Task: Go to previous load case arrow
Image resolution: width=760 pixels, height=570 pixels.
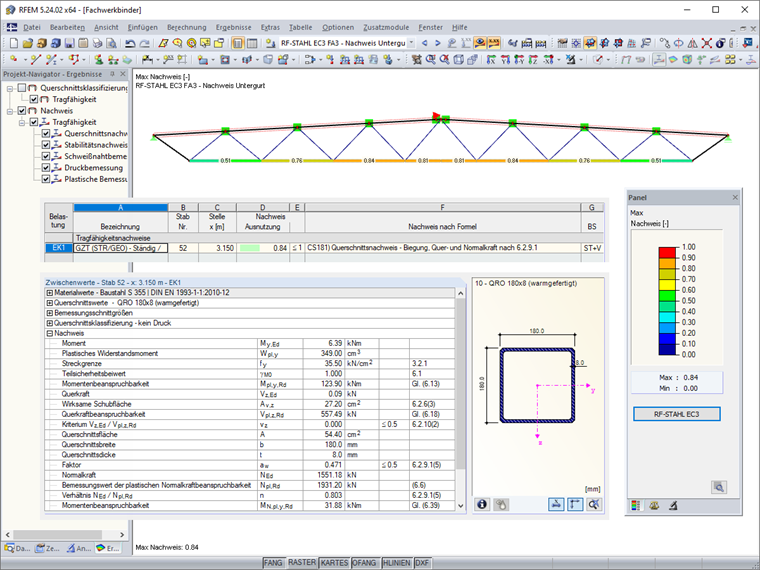Action: pyautogui.click(x=425, y=43)
